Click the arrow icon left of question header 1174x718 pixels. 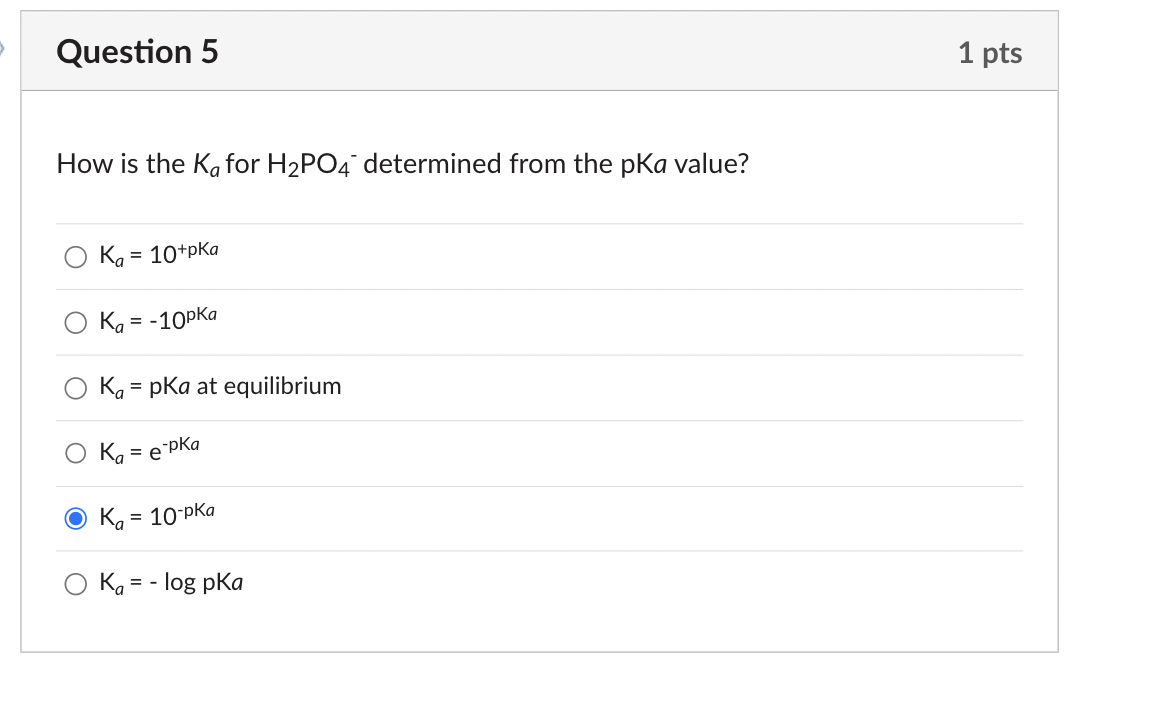(x=3, y=48)
